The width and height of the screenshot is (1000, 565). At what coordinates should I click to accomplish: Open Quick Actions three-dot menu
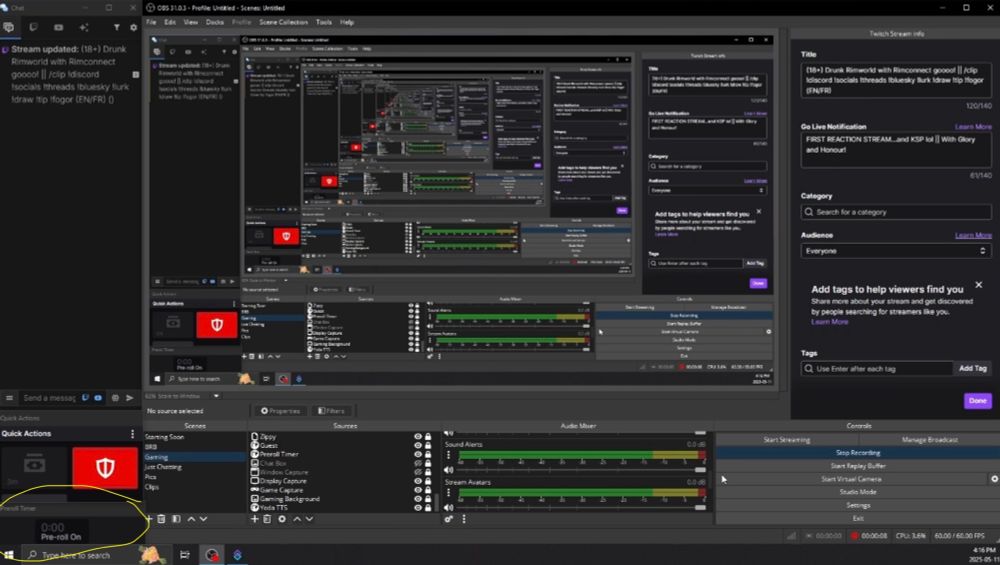pos(133,434)
